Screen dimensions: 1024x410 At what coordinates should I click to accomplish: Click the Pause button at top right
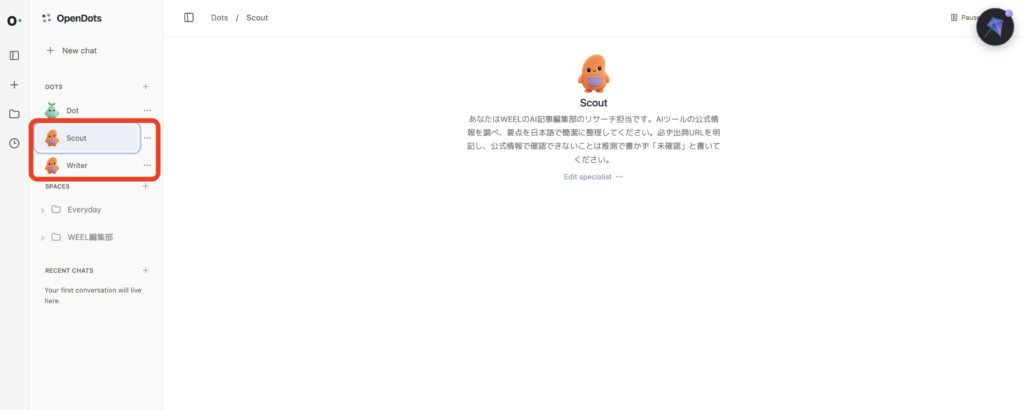(x=963, y=18)
